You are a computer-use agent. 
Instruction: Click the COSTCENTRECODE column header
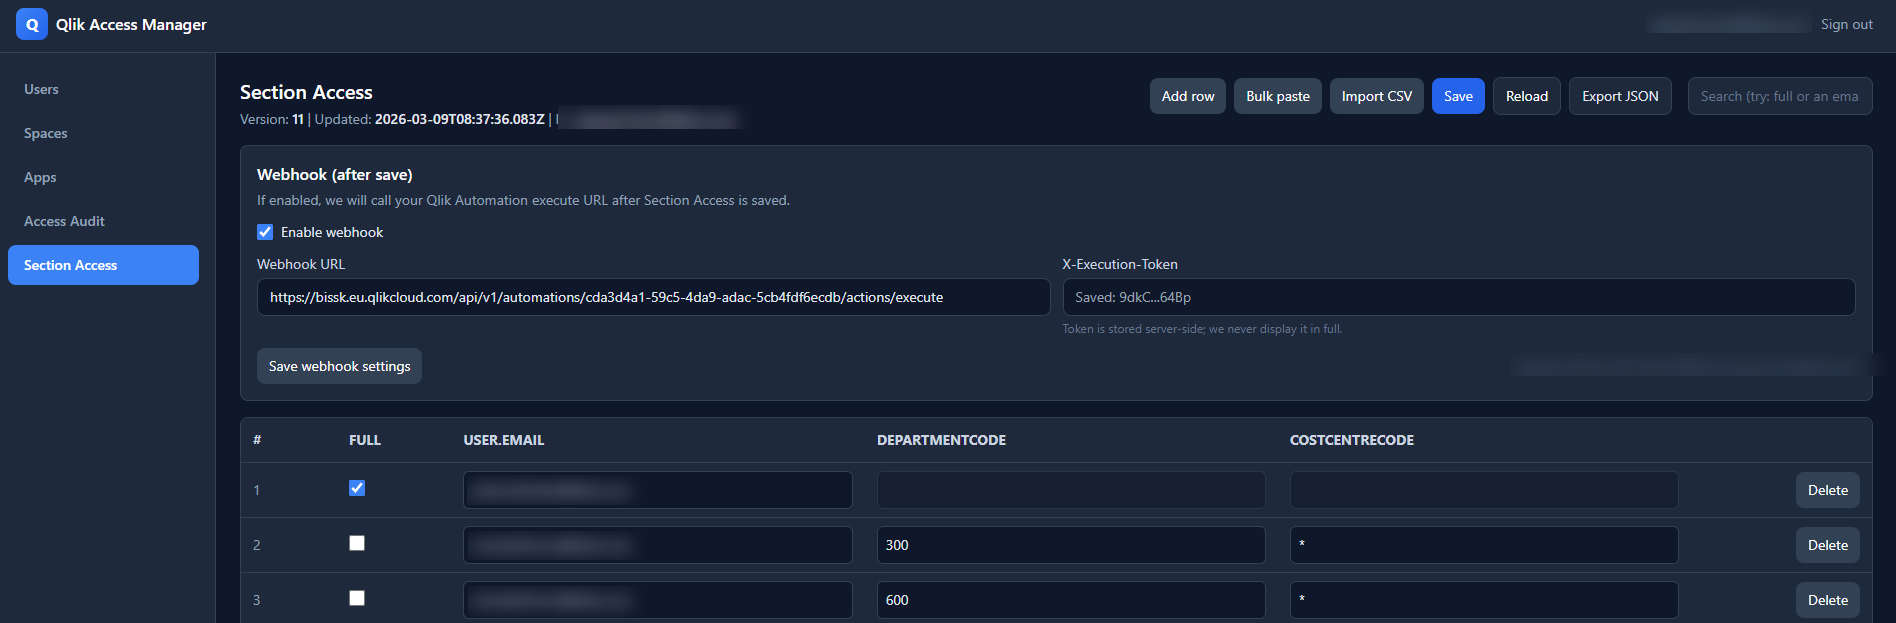(x=1352, y=440)
